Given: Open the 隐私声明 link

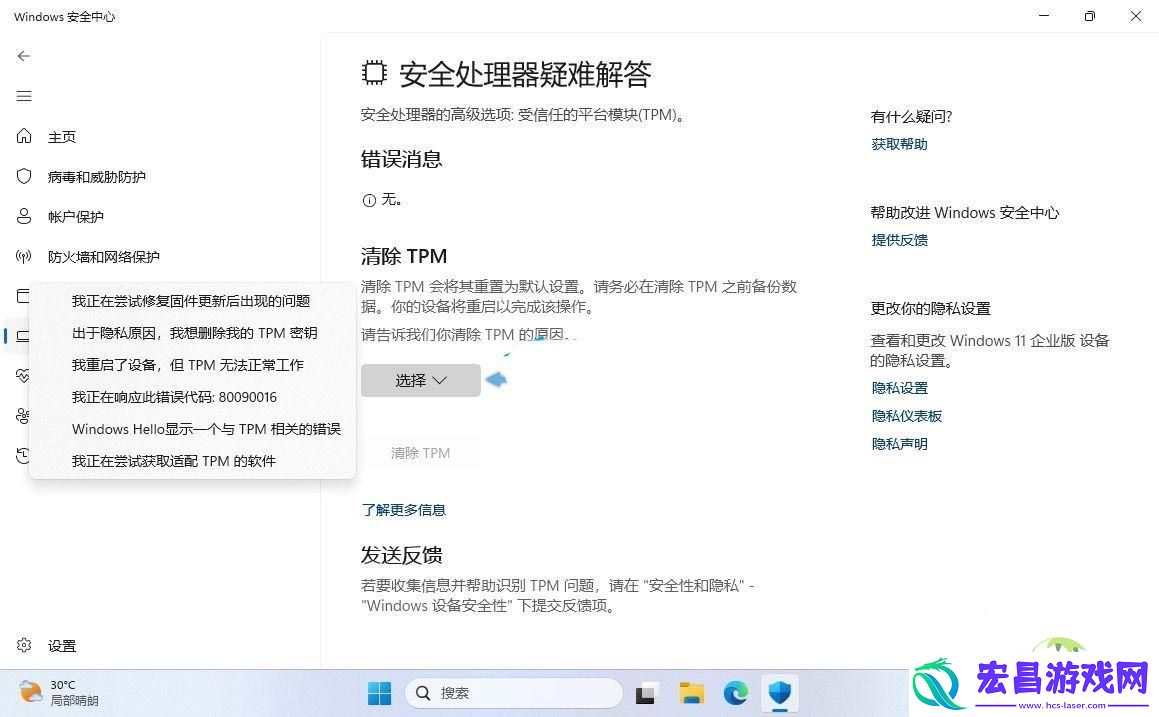Looking at the screenshot, I should tap(899, 444).
